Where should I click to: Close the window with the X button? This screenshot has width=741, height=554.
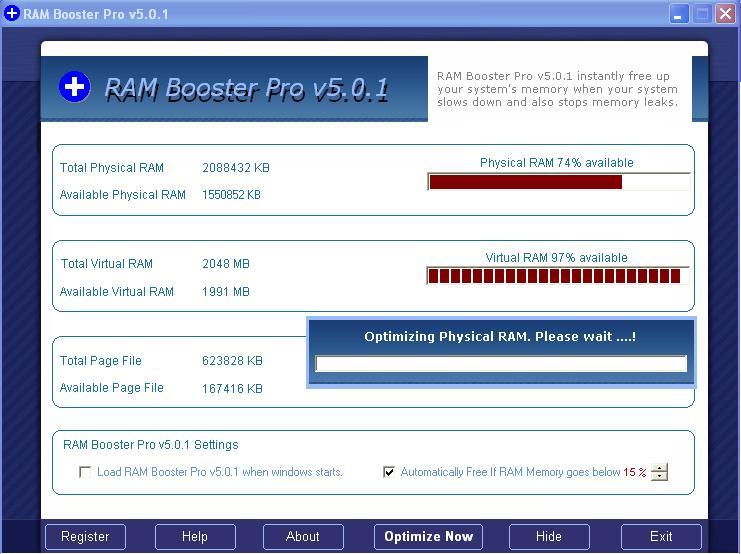pos(725,14)
